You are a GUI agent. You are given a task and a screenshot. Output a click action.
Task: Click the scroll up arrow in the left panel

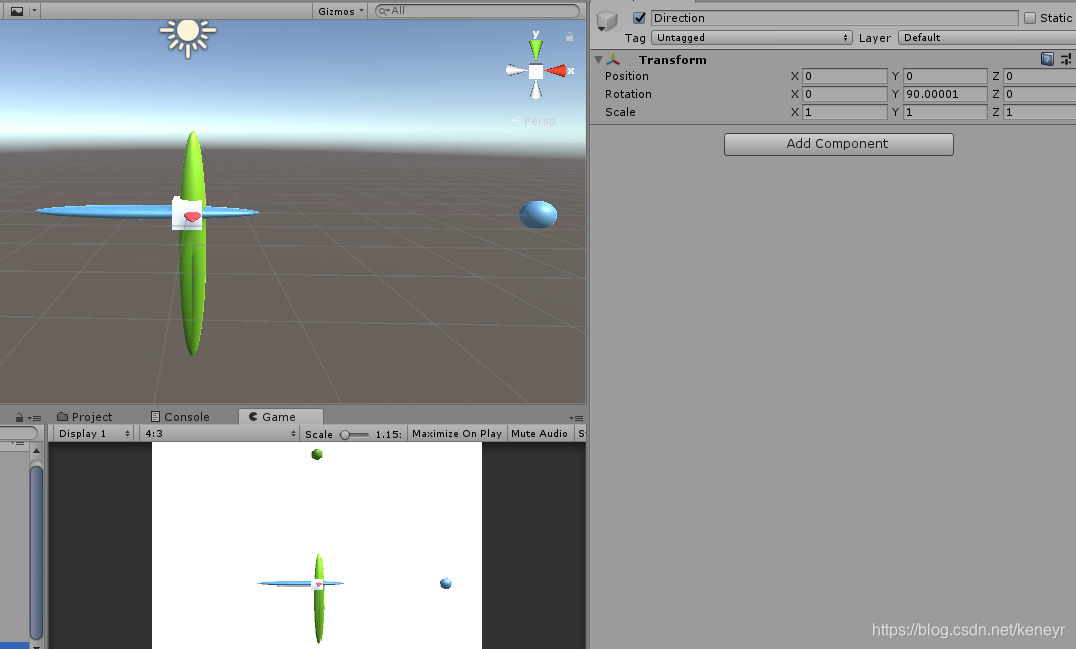pos(36,451)
